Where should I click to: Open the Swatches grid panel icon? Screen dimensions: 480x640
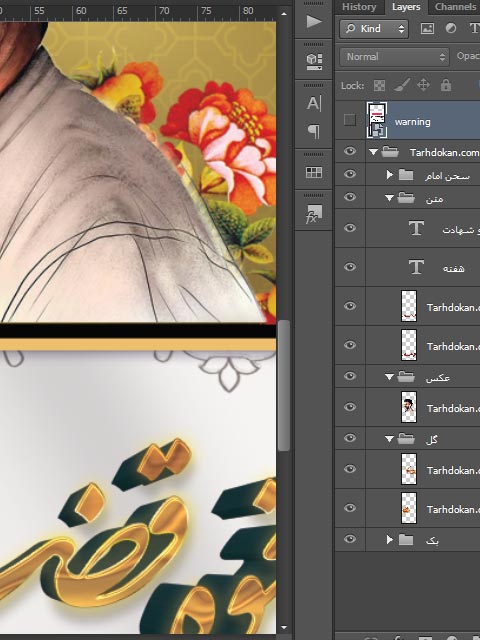tap(314, 172)
